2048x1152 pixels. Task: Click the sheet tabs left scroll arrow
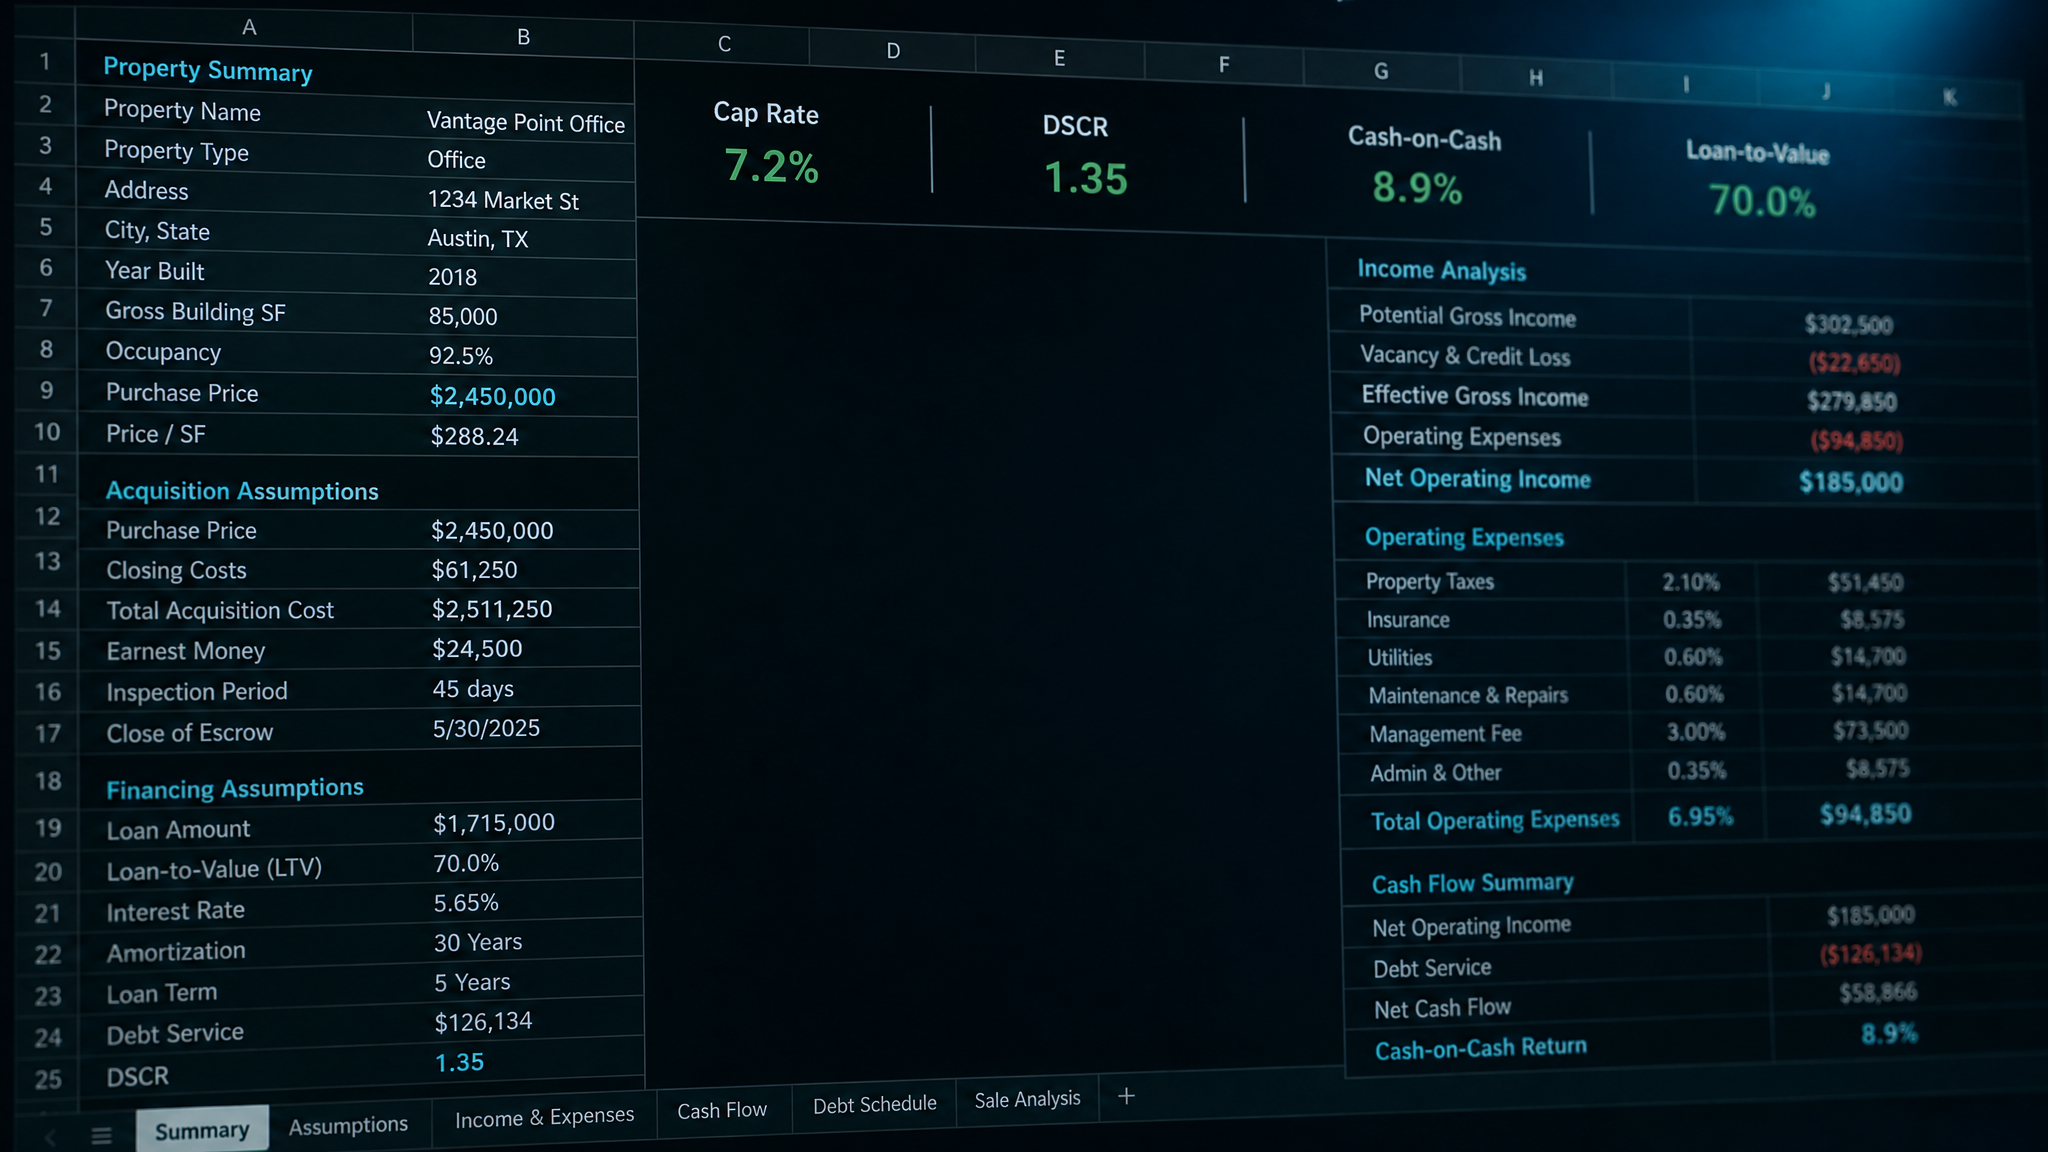pos(50,1136)
